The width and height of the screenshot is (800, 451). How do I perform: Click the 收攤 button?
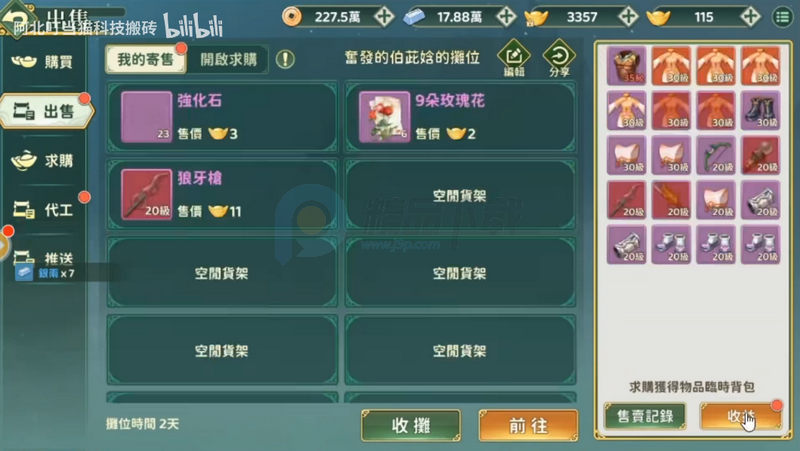(x=411, y=425)
